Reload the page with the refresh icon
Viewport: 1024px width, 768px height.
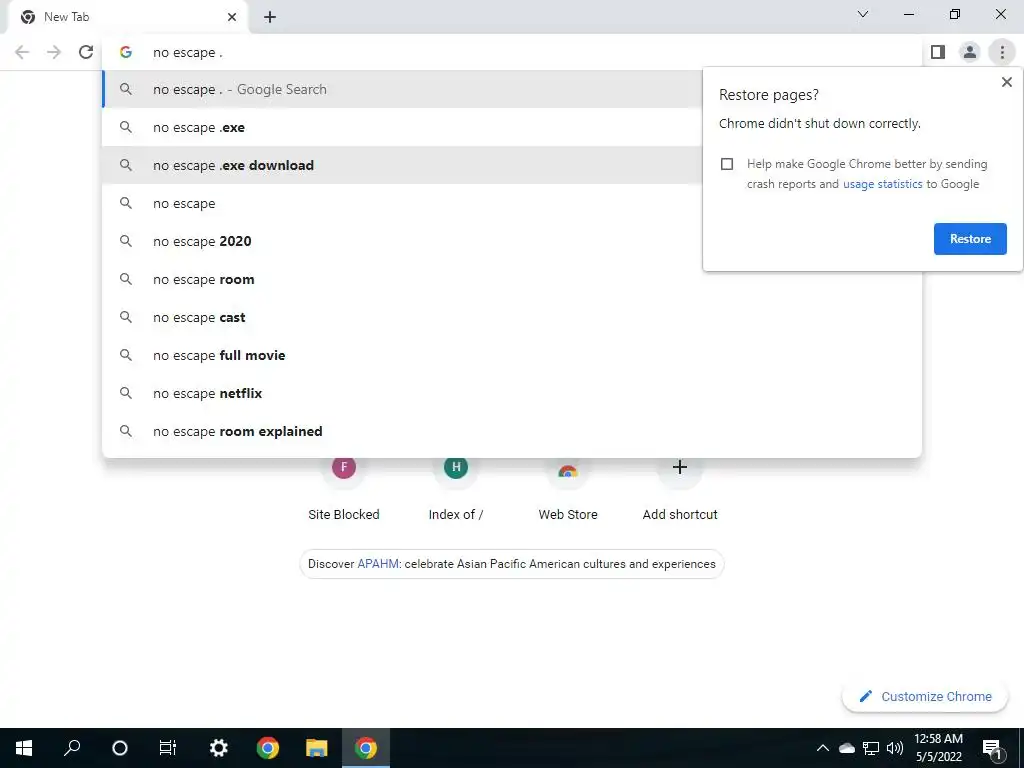point(86,52)
